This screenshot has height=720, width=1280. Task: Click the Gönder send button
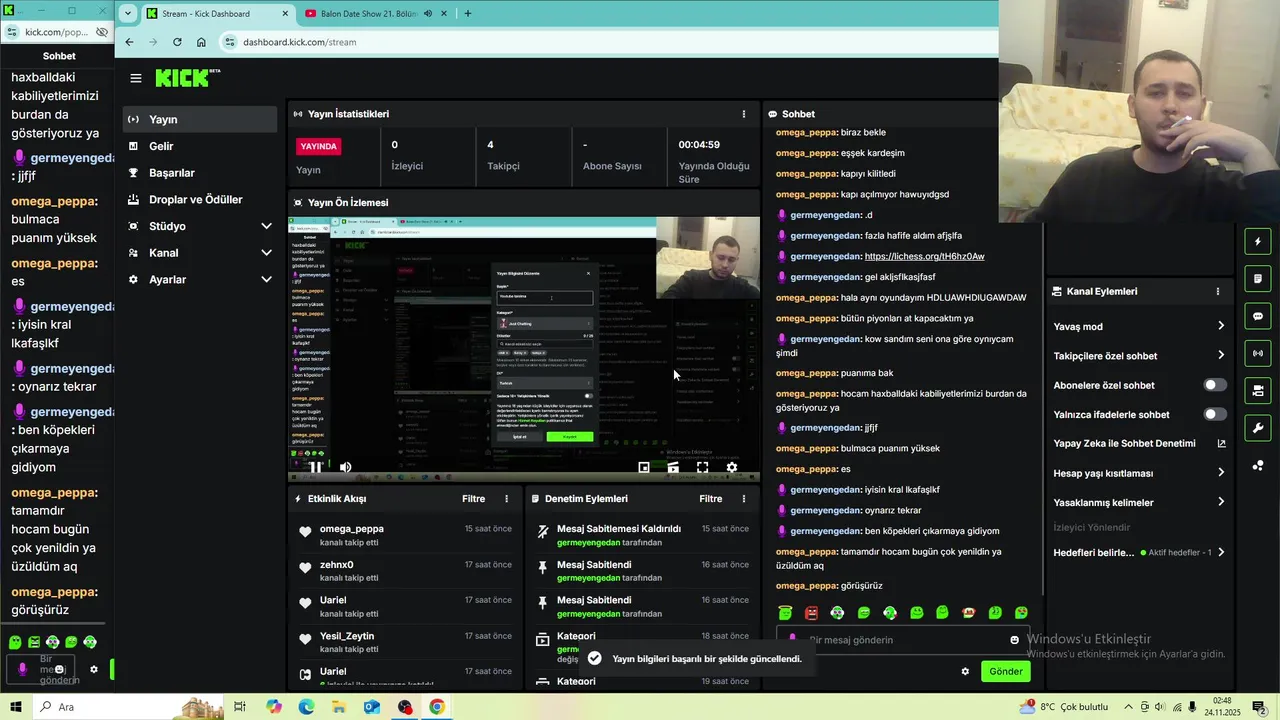pos(1005,671)
